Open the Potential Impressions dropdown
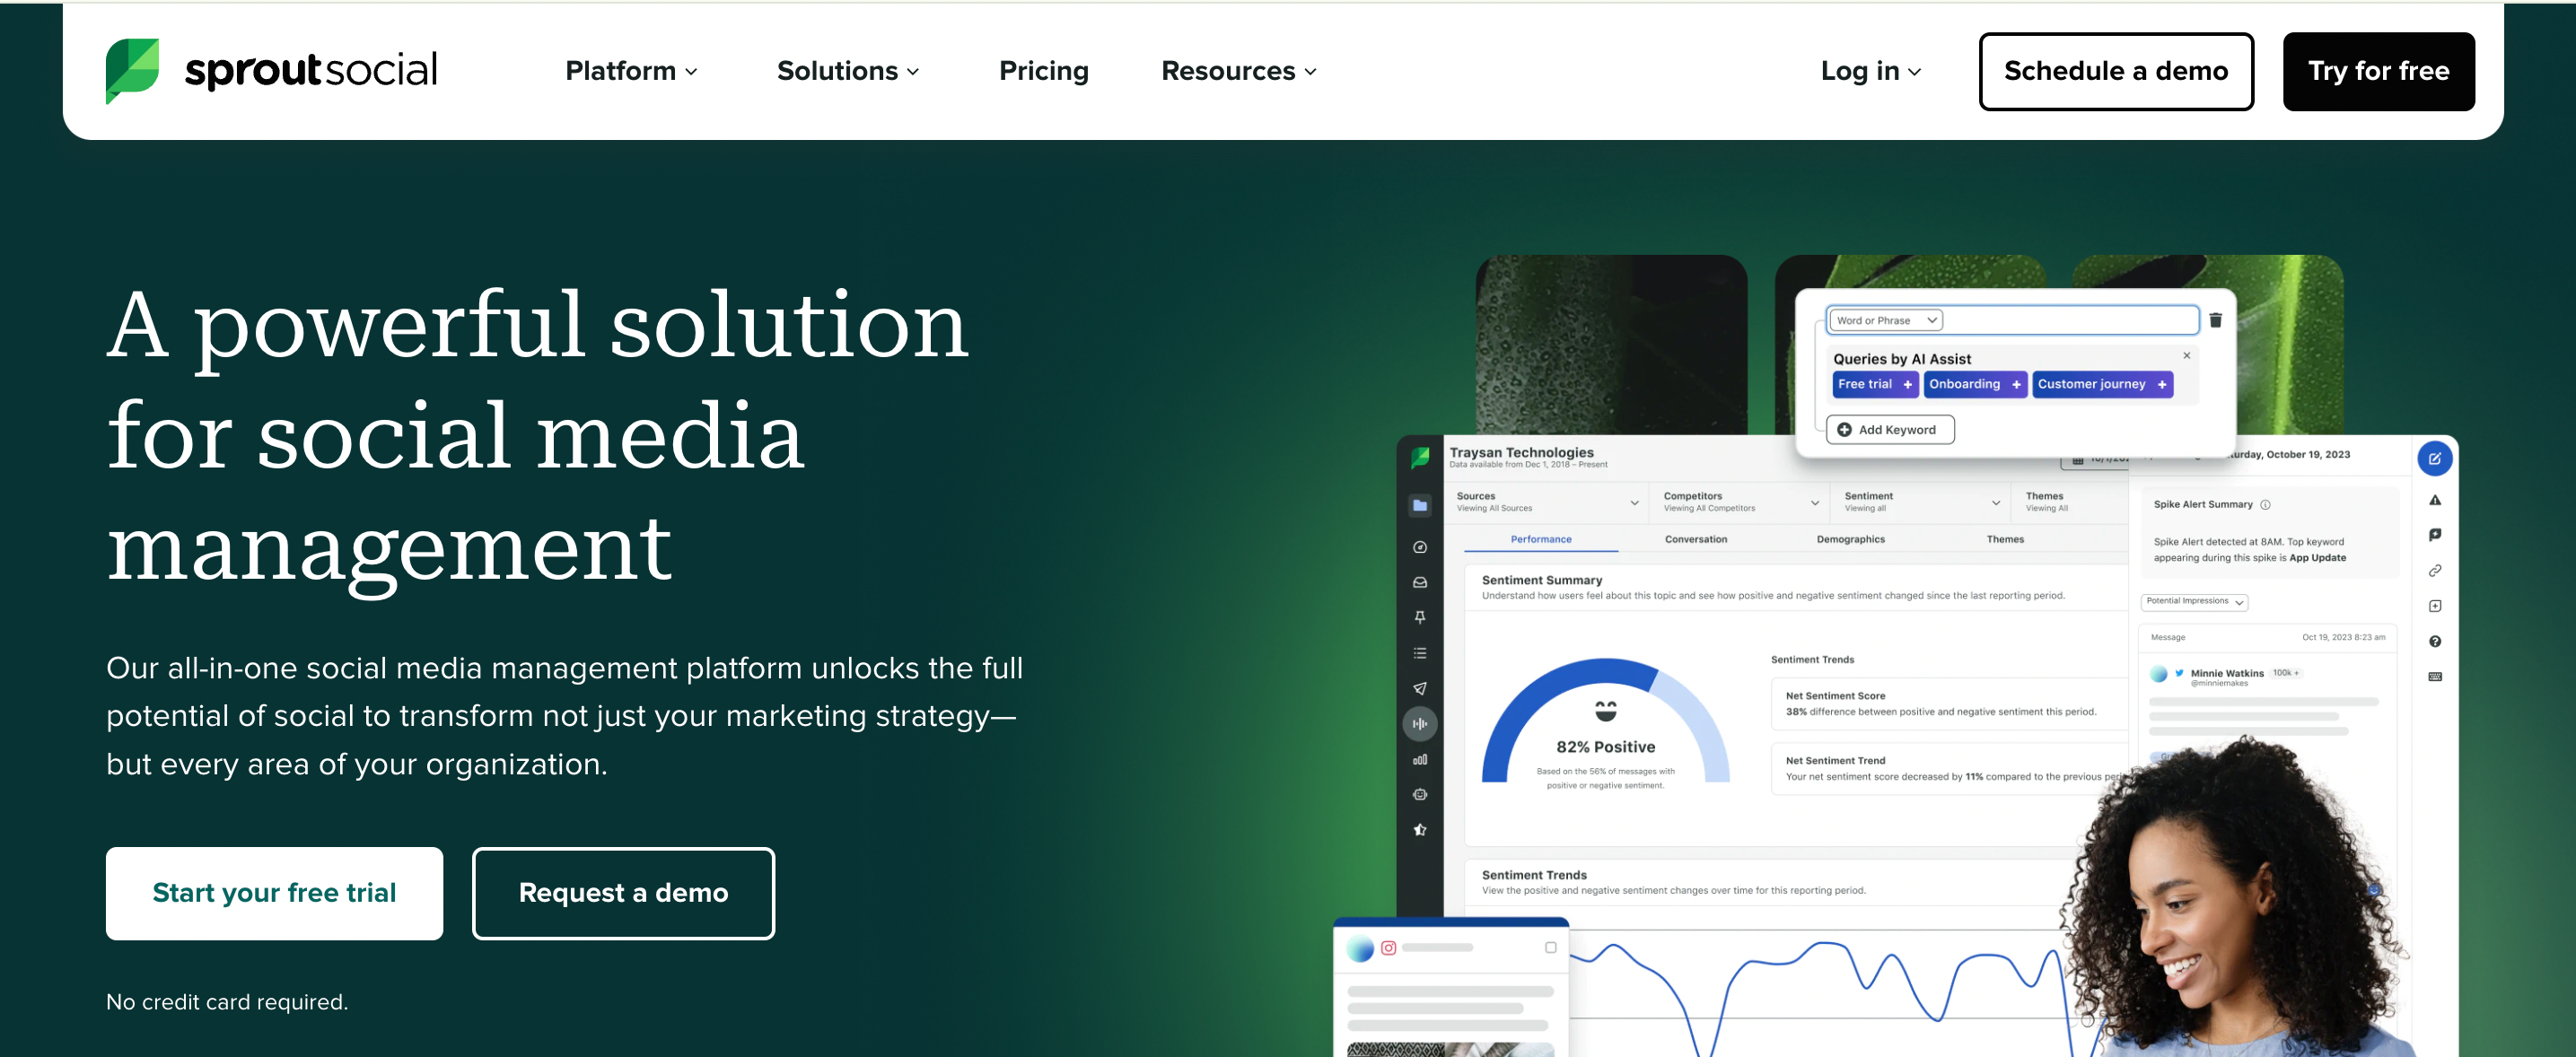The width and height of the screenshot is (2576, 1057). (x=2196, y=601)
